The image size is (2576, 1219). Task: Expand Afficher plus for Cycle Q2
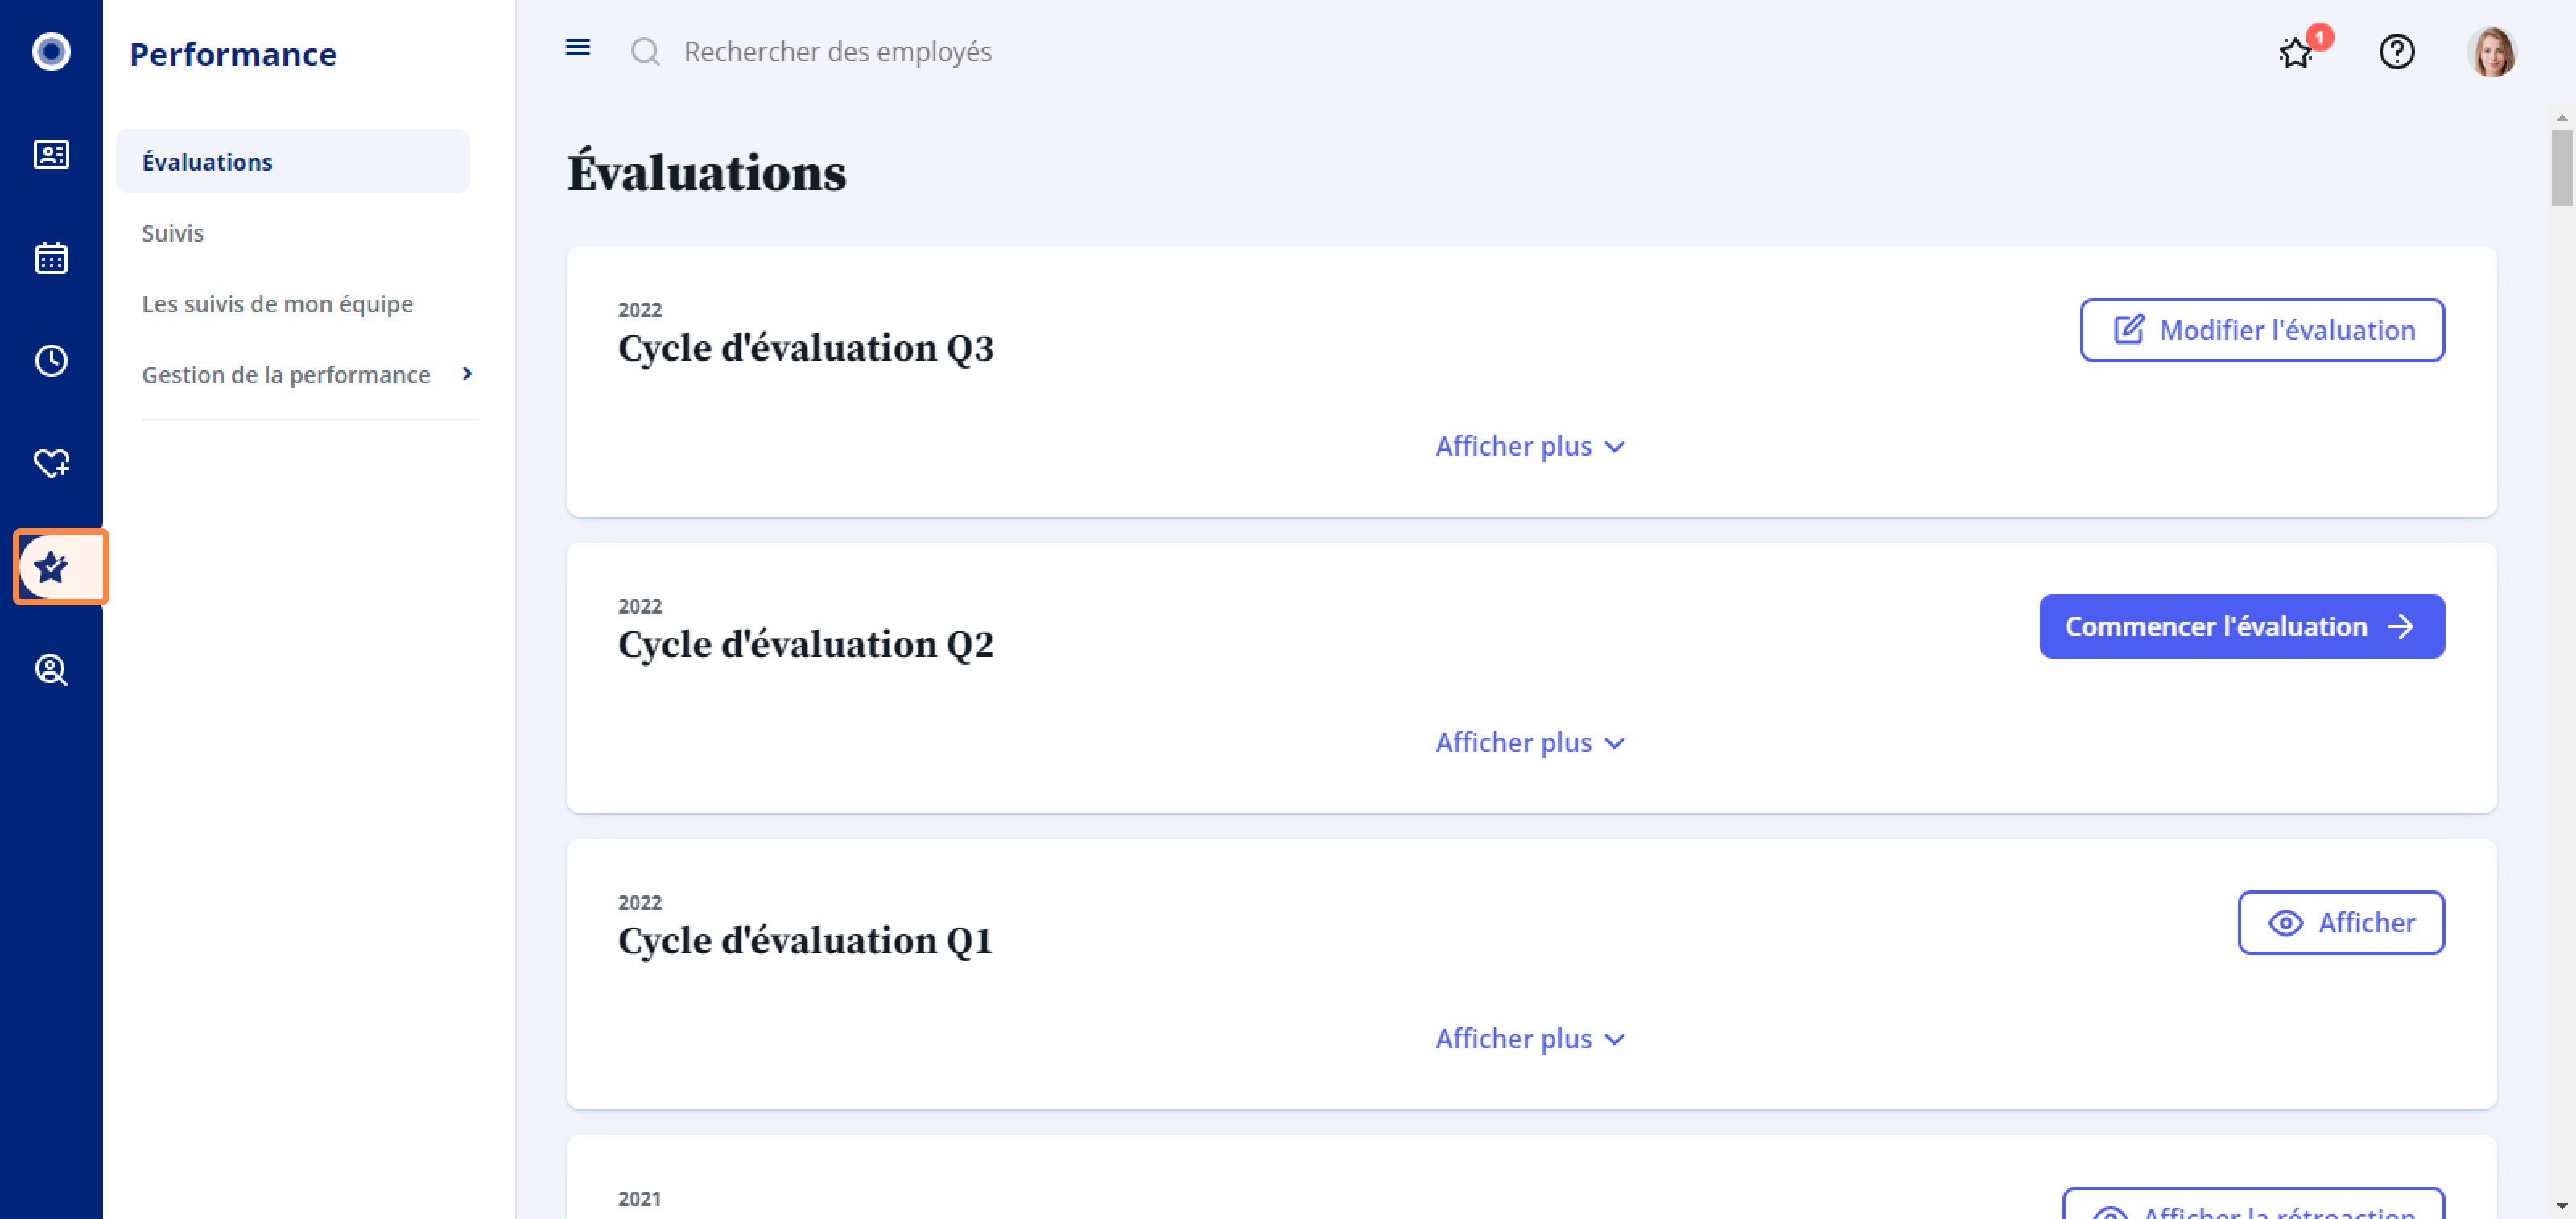(x=1530, y=743)
